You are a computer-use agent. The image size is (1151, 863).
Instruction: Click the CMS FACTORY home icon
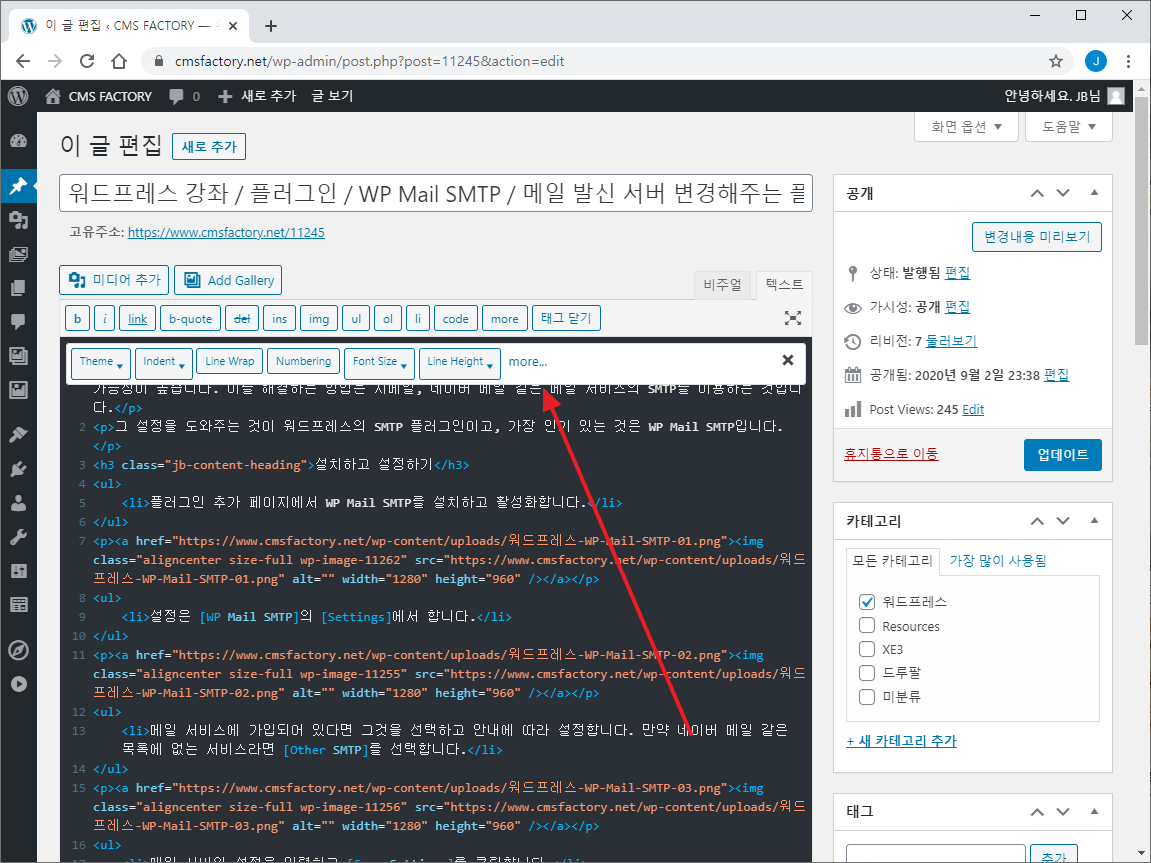click(x=53, y=96)
